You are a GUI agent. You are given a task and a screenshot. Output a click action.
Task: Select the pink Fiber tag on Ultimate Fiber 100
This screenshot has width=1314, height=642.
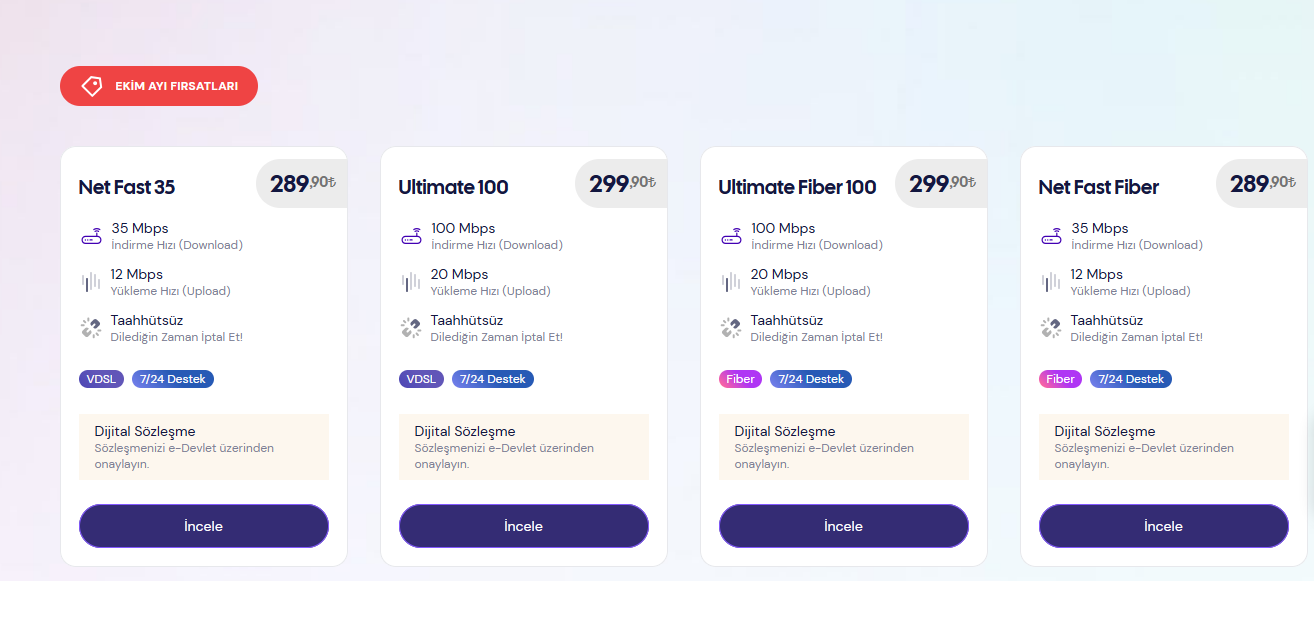click(x=741, y=379)
